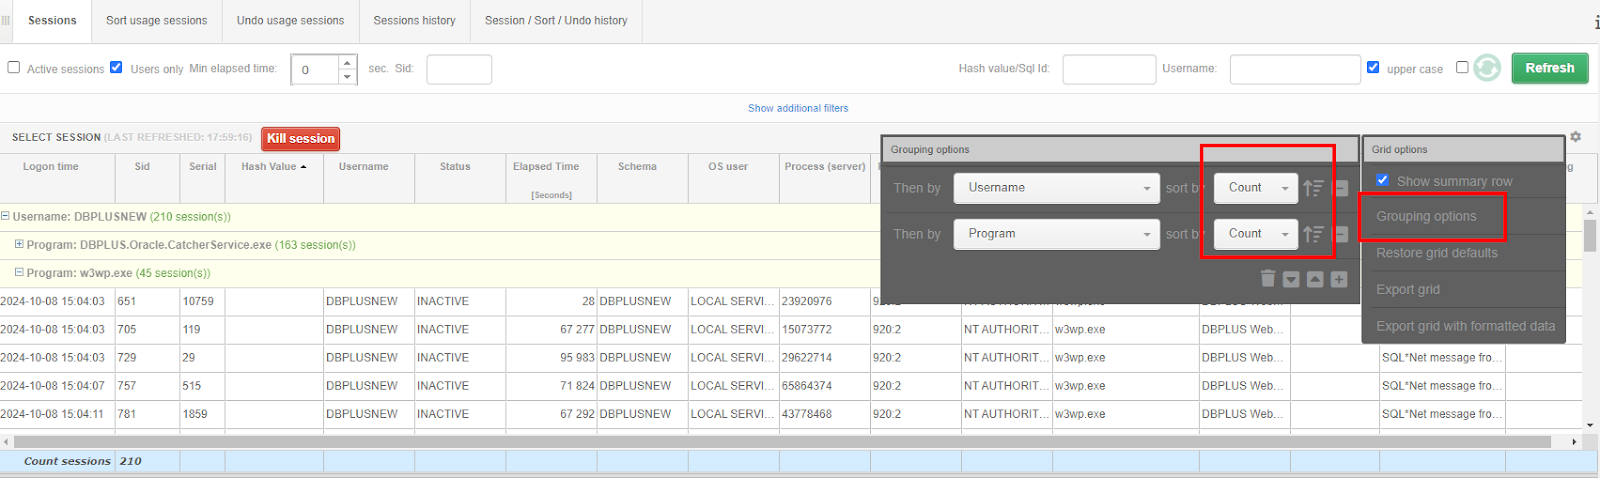The width and height of the screenshot is (1600, 478).
Task: Select session row with Sid 729
Action: (x=790, y=357)
